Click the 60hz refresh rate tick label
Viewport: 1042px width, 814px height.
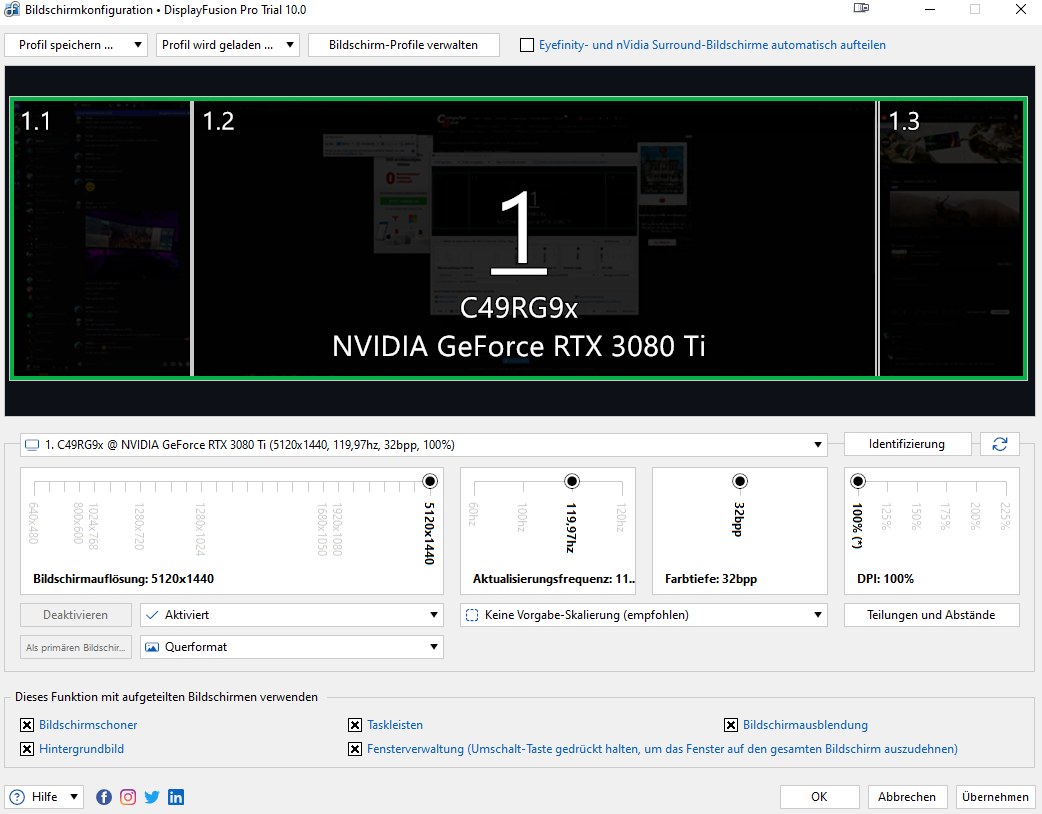tap(473, 514)
